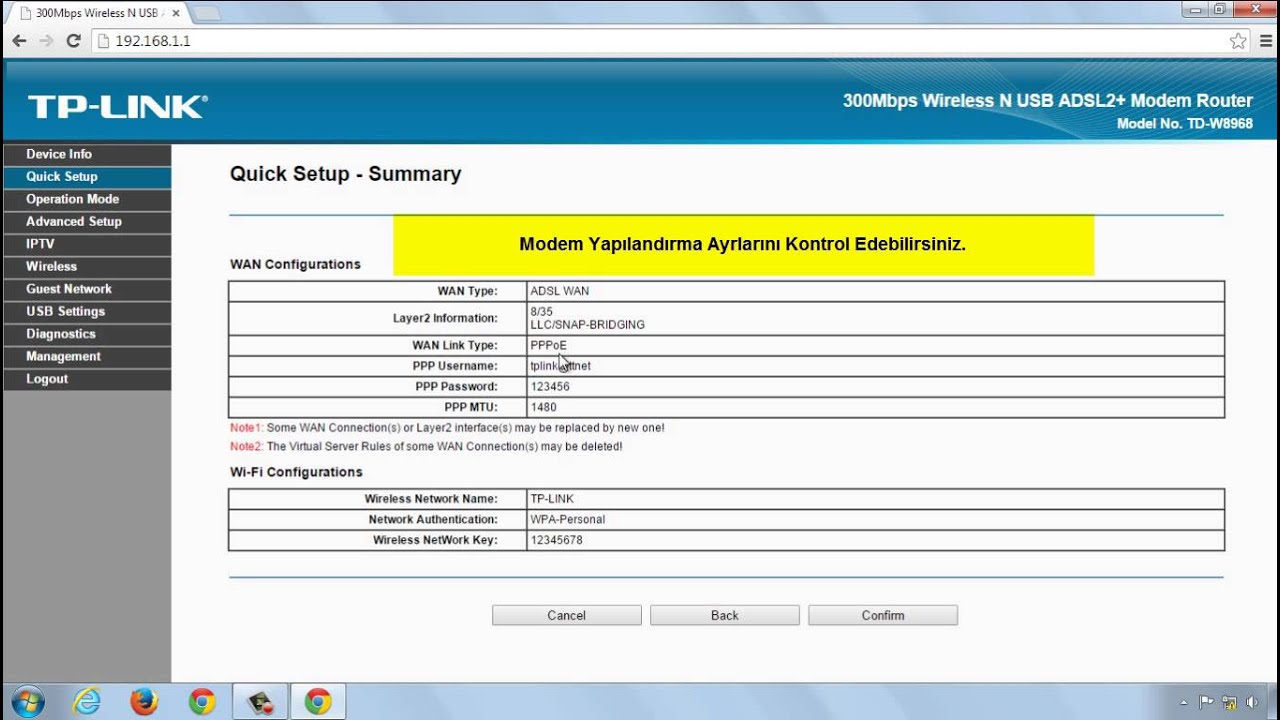Image resolution: width=1280 pixels, height=720 pixels.
Task: Launch Firefox from the taskbar
Action: coord(144,702)
